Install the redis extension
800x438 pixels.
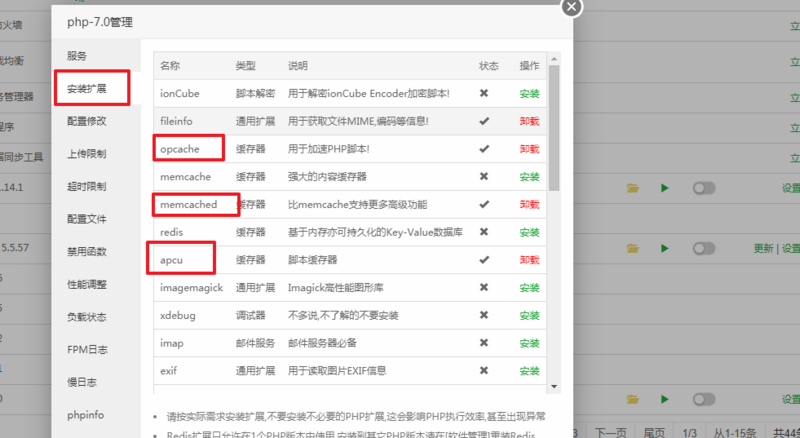point(529,232)
